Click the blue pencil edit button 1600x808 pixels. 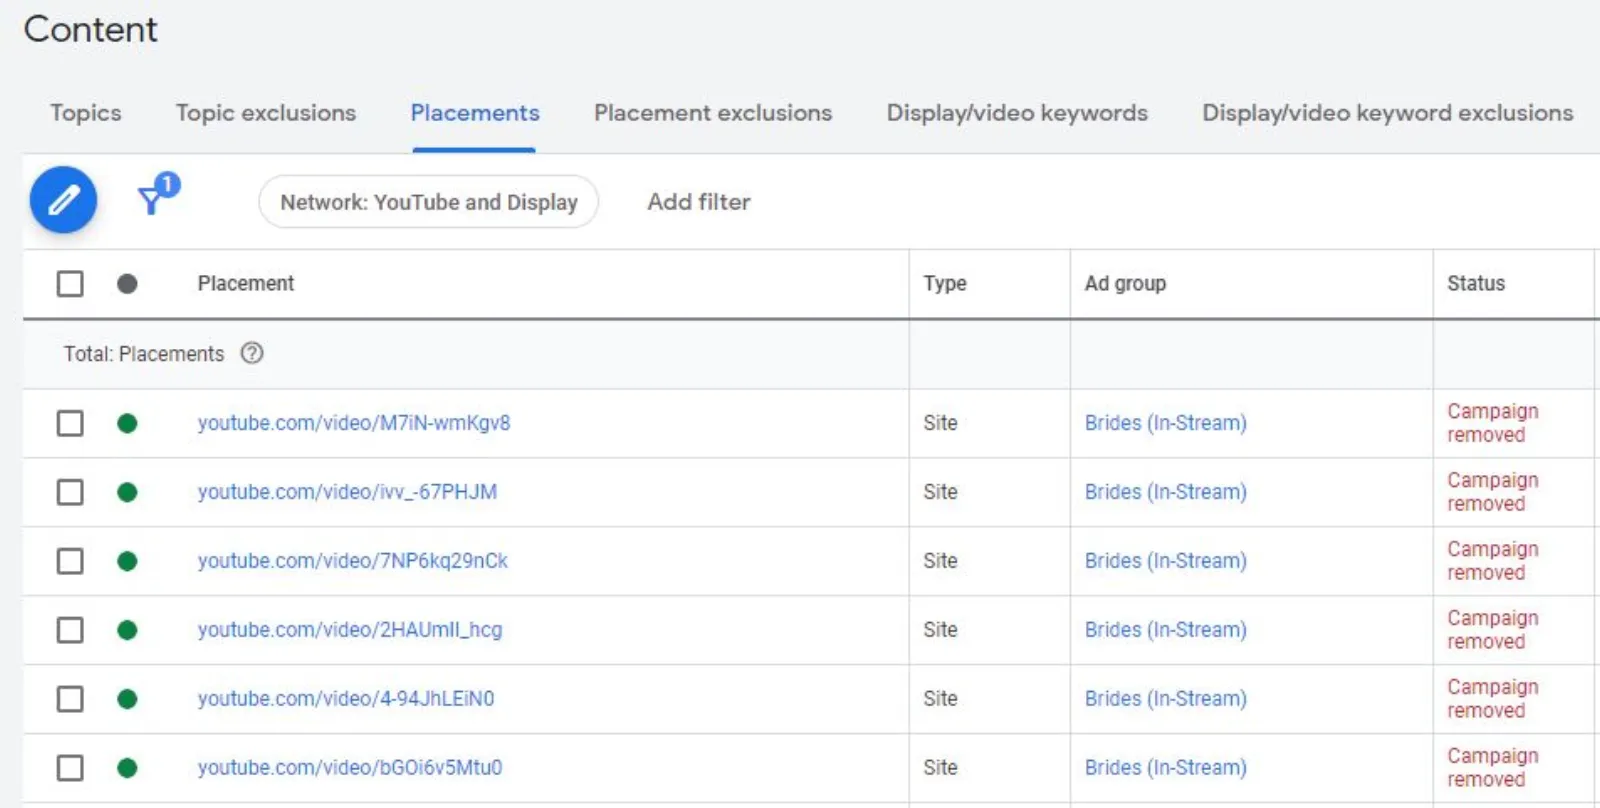[x=63, y=200]
